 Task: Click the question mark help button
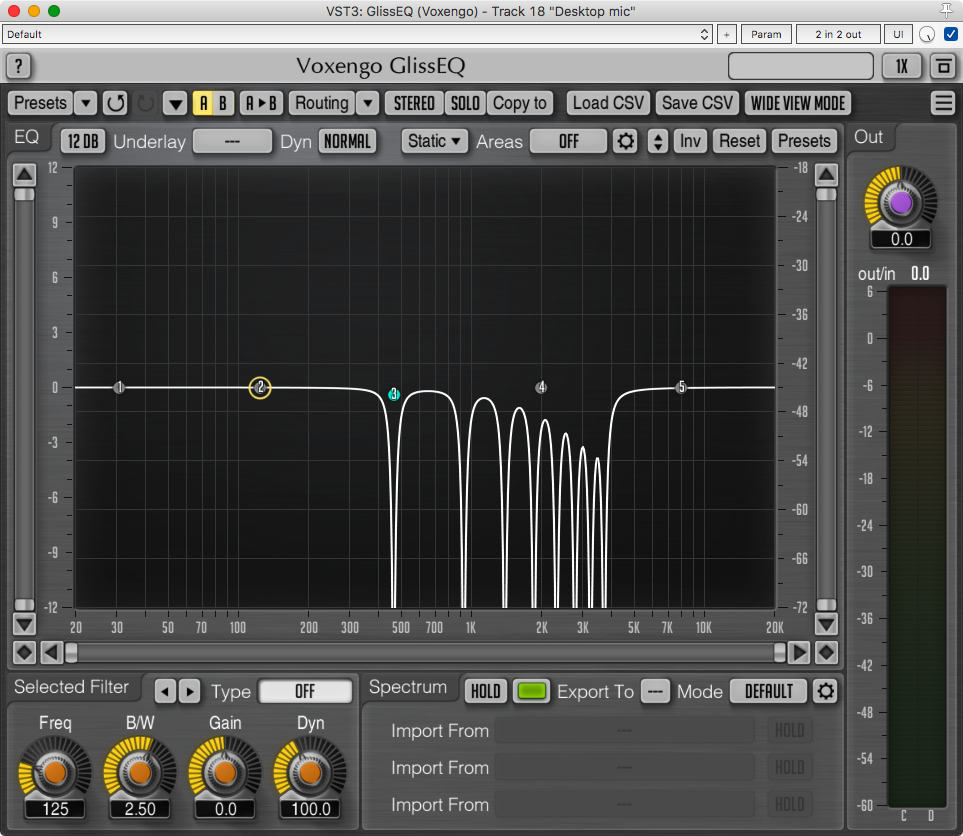click(x=19, y=66)
